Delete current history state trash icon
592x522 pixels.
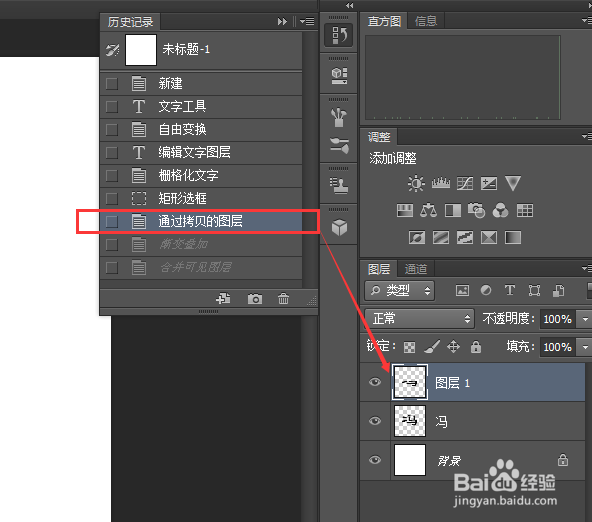pyautogui.click(x=283, y=299)
